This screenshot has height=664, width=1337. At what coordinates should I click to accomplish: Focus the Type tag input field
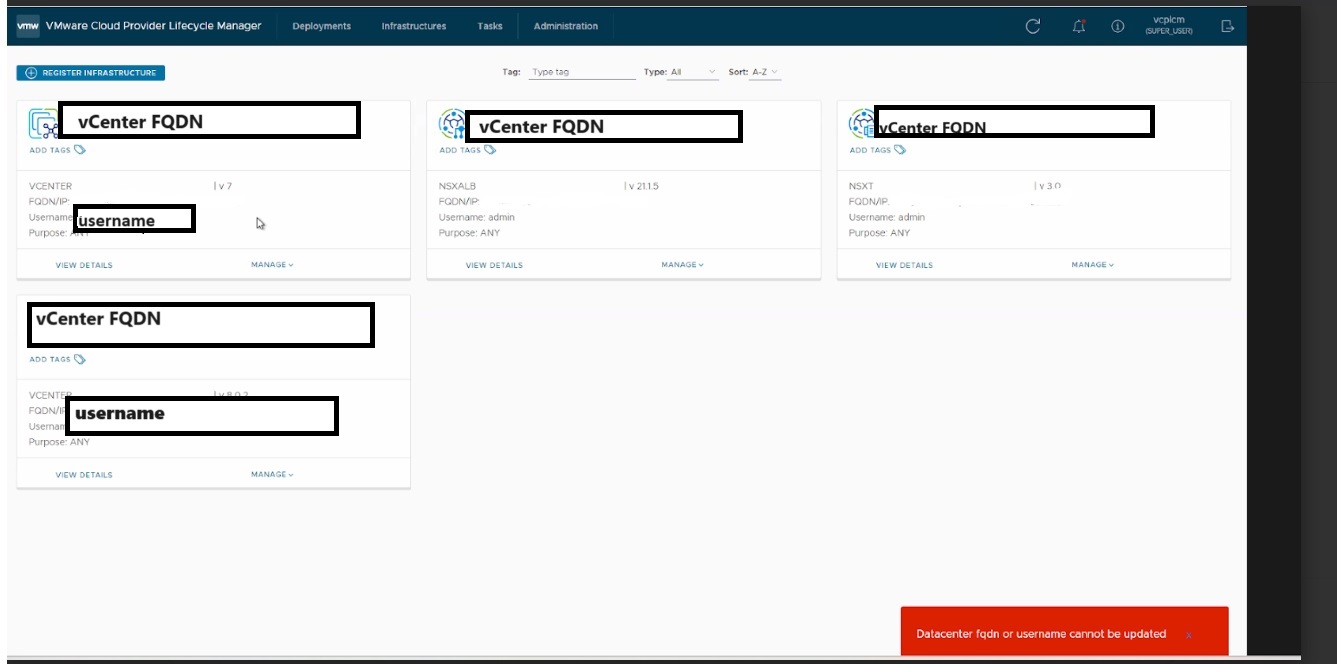pos(582,72)
